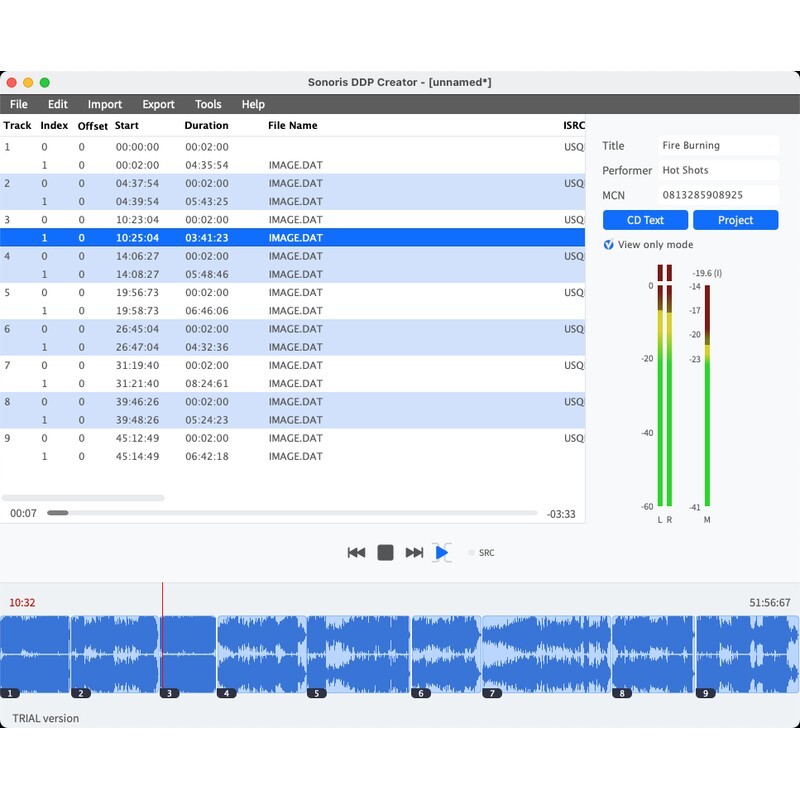Click the horizontal scrollbar under the track list
Viewport: 800px width, 800px height.
pos(83,497)
